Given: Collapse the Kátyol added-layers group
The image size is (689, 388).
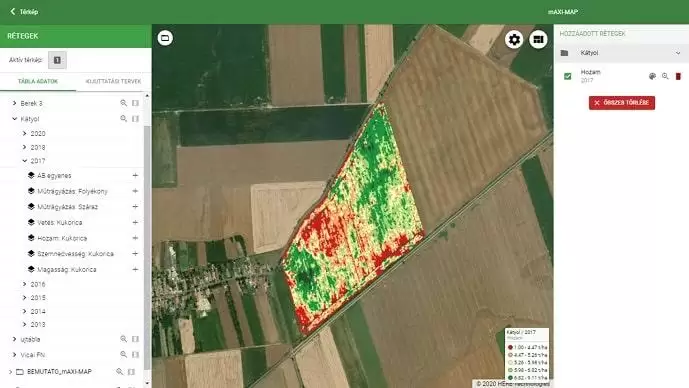Looking at the screenshot, I should tap(678, 53).
